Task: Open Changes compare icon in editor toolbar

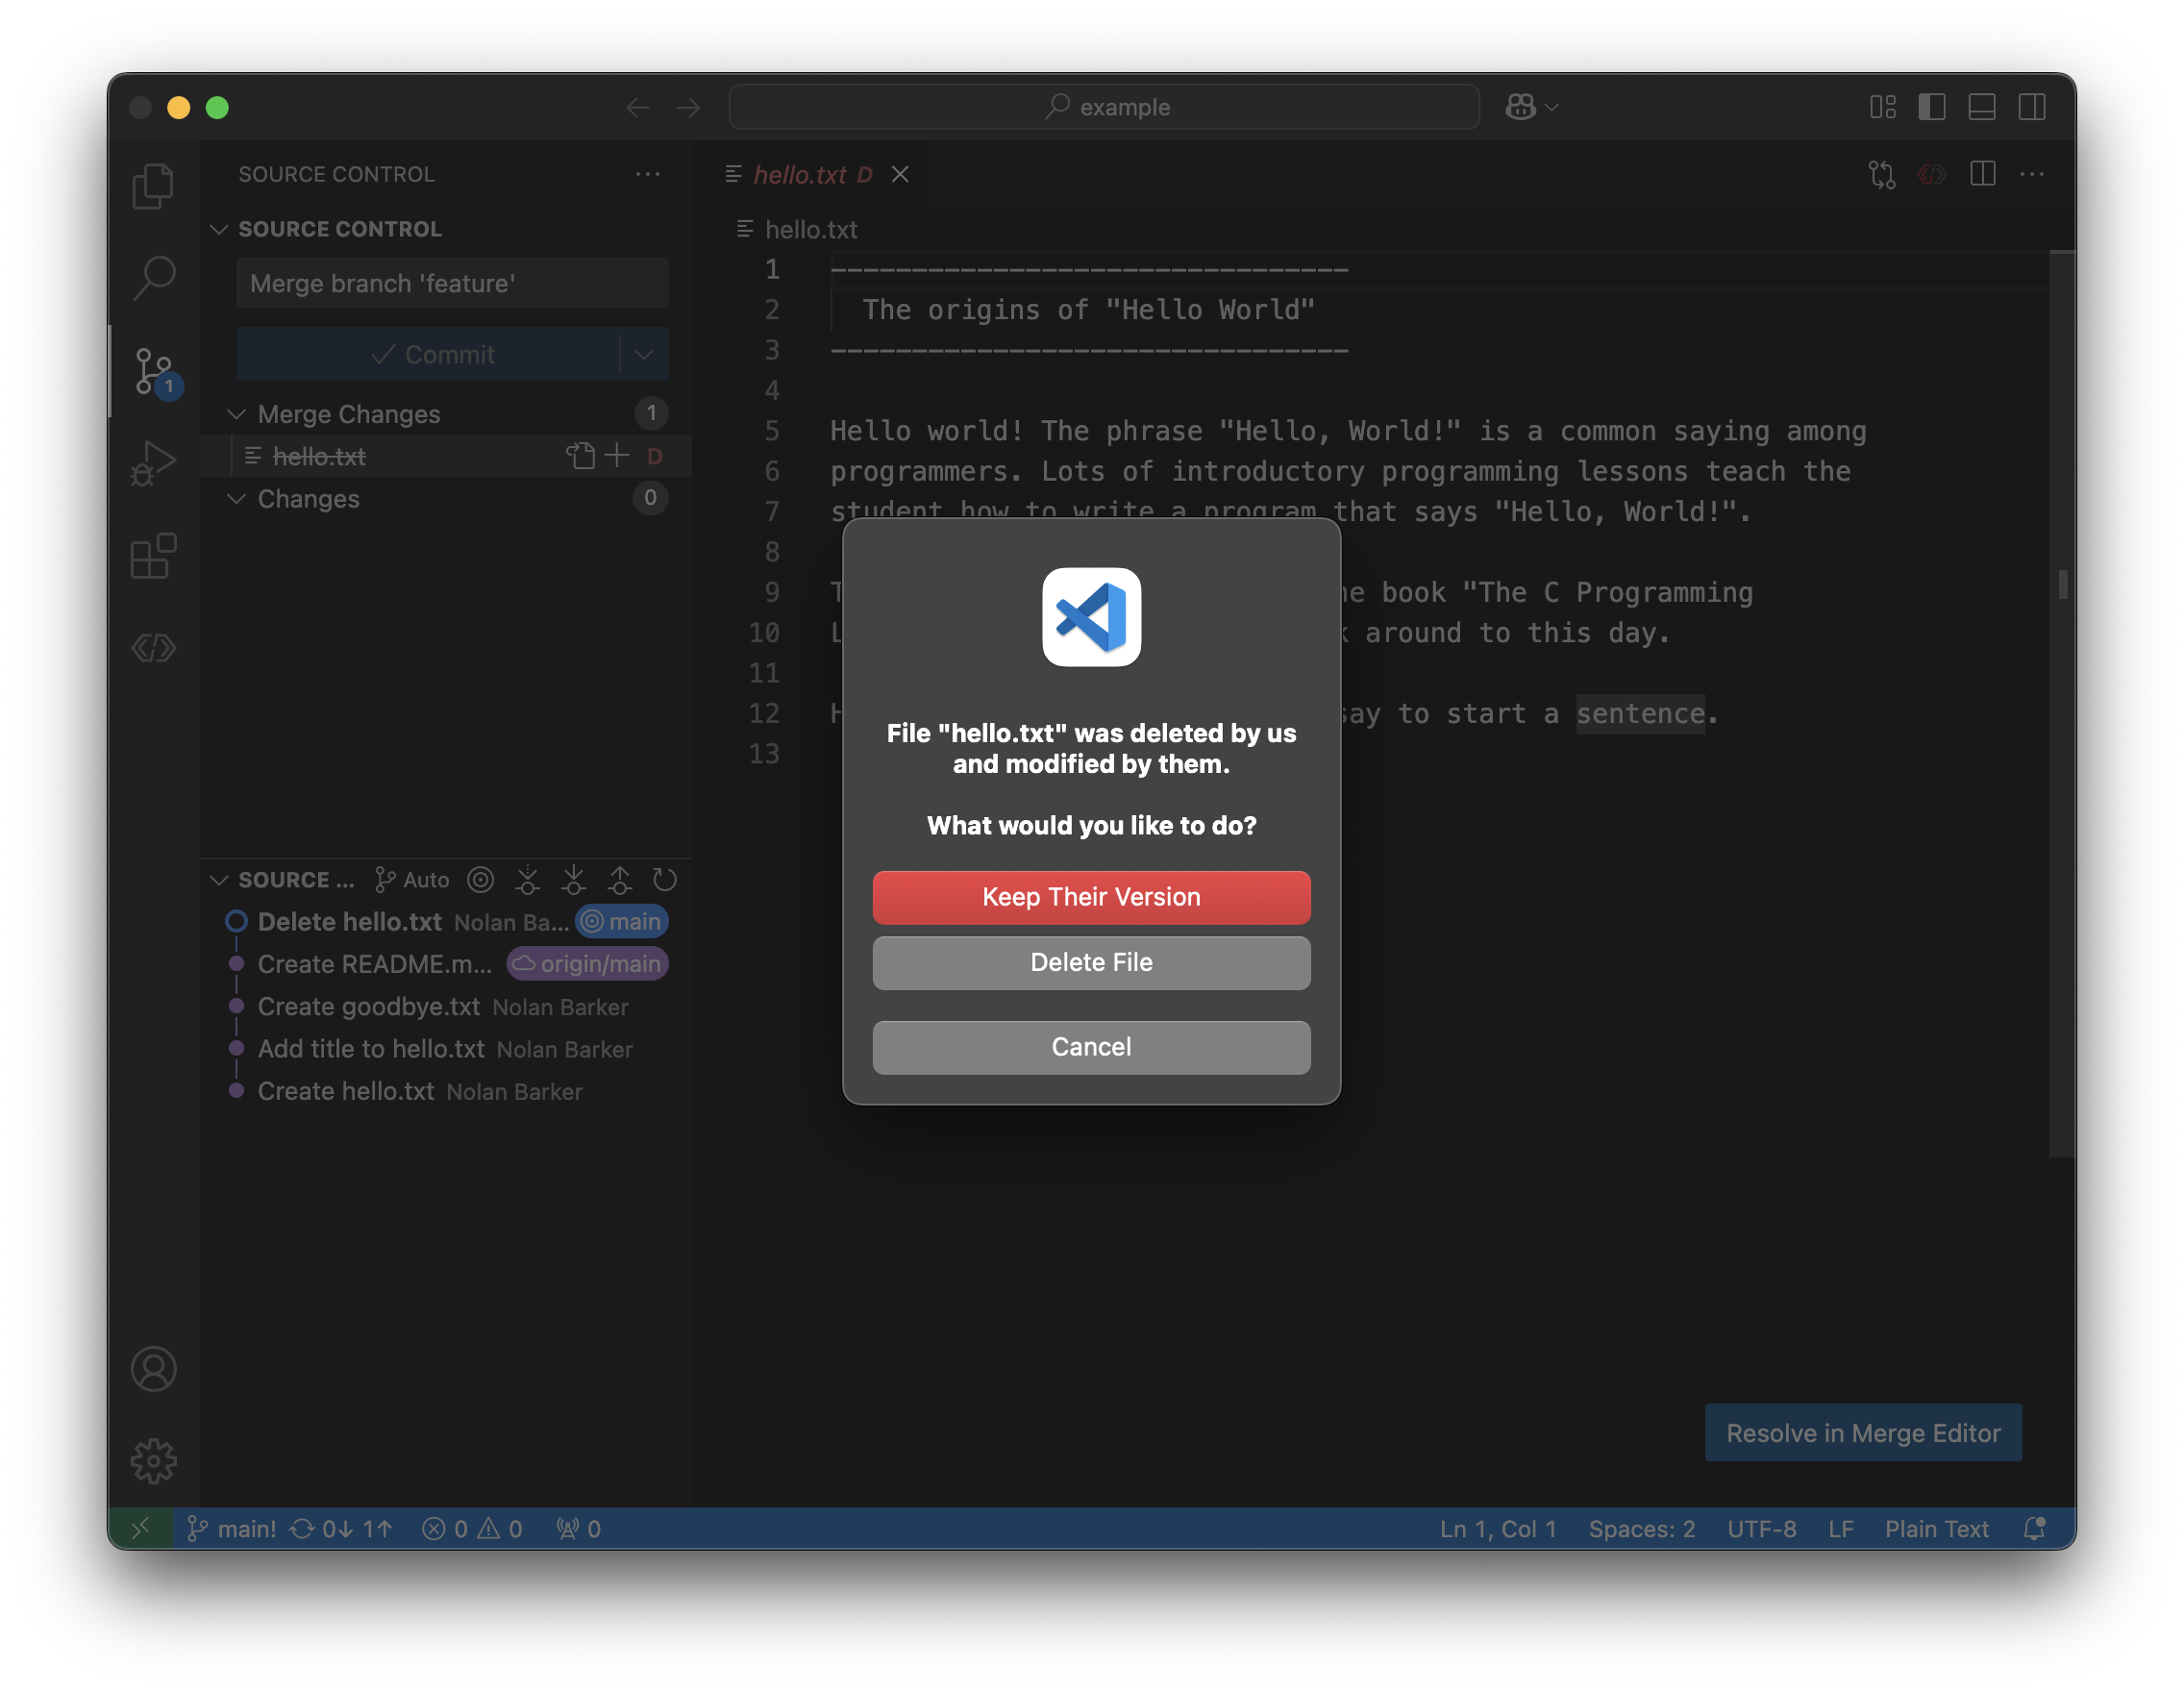Action: click(x=1882, y=174)
